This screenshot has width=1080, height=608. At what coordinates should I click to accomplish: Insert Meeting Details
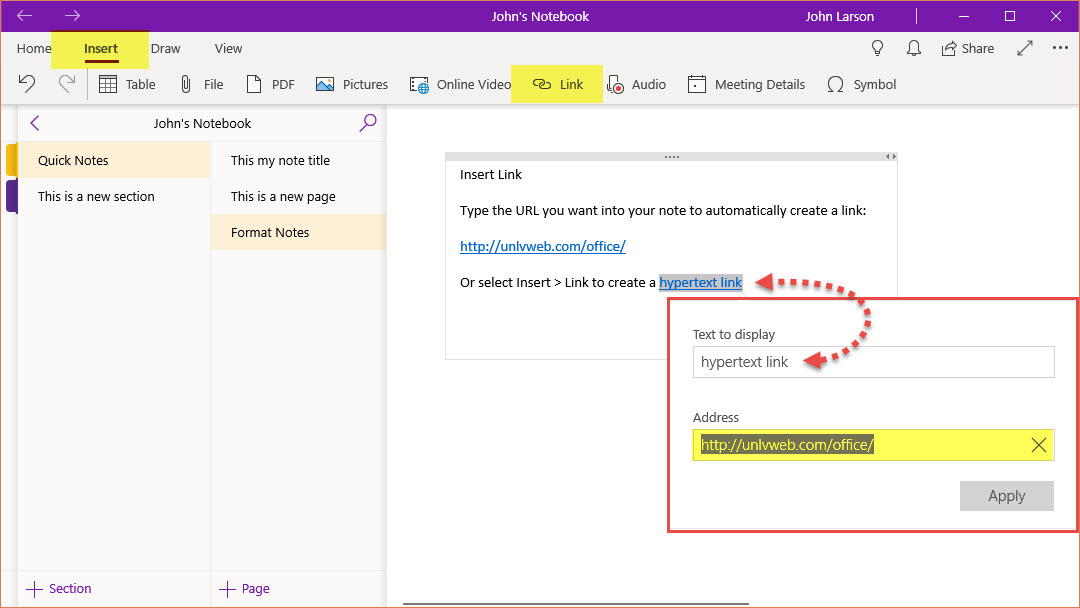coord(746,85)
